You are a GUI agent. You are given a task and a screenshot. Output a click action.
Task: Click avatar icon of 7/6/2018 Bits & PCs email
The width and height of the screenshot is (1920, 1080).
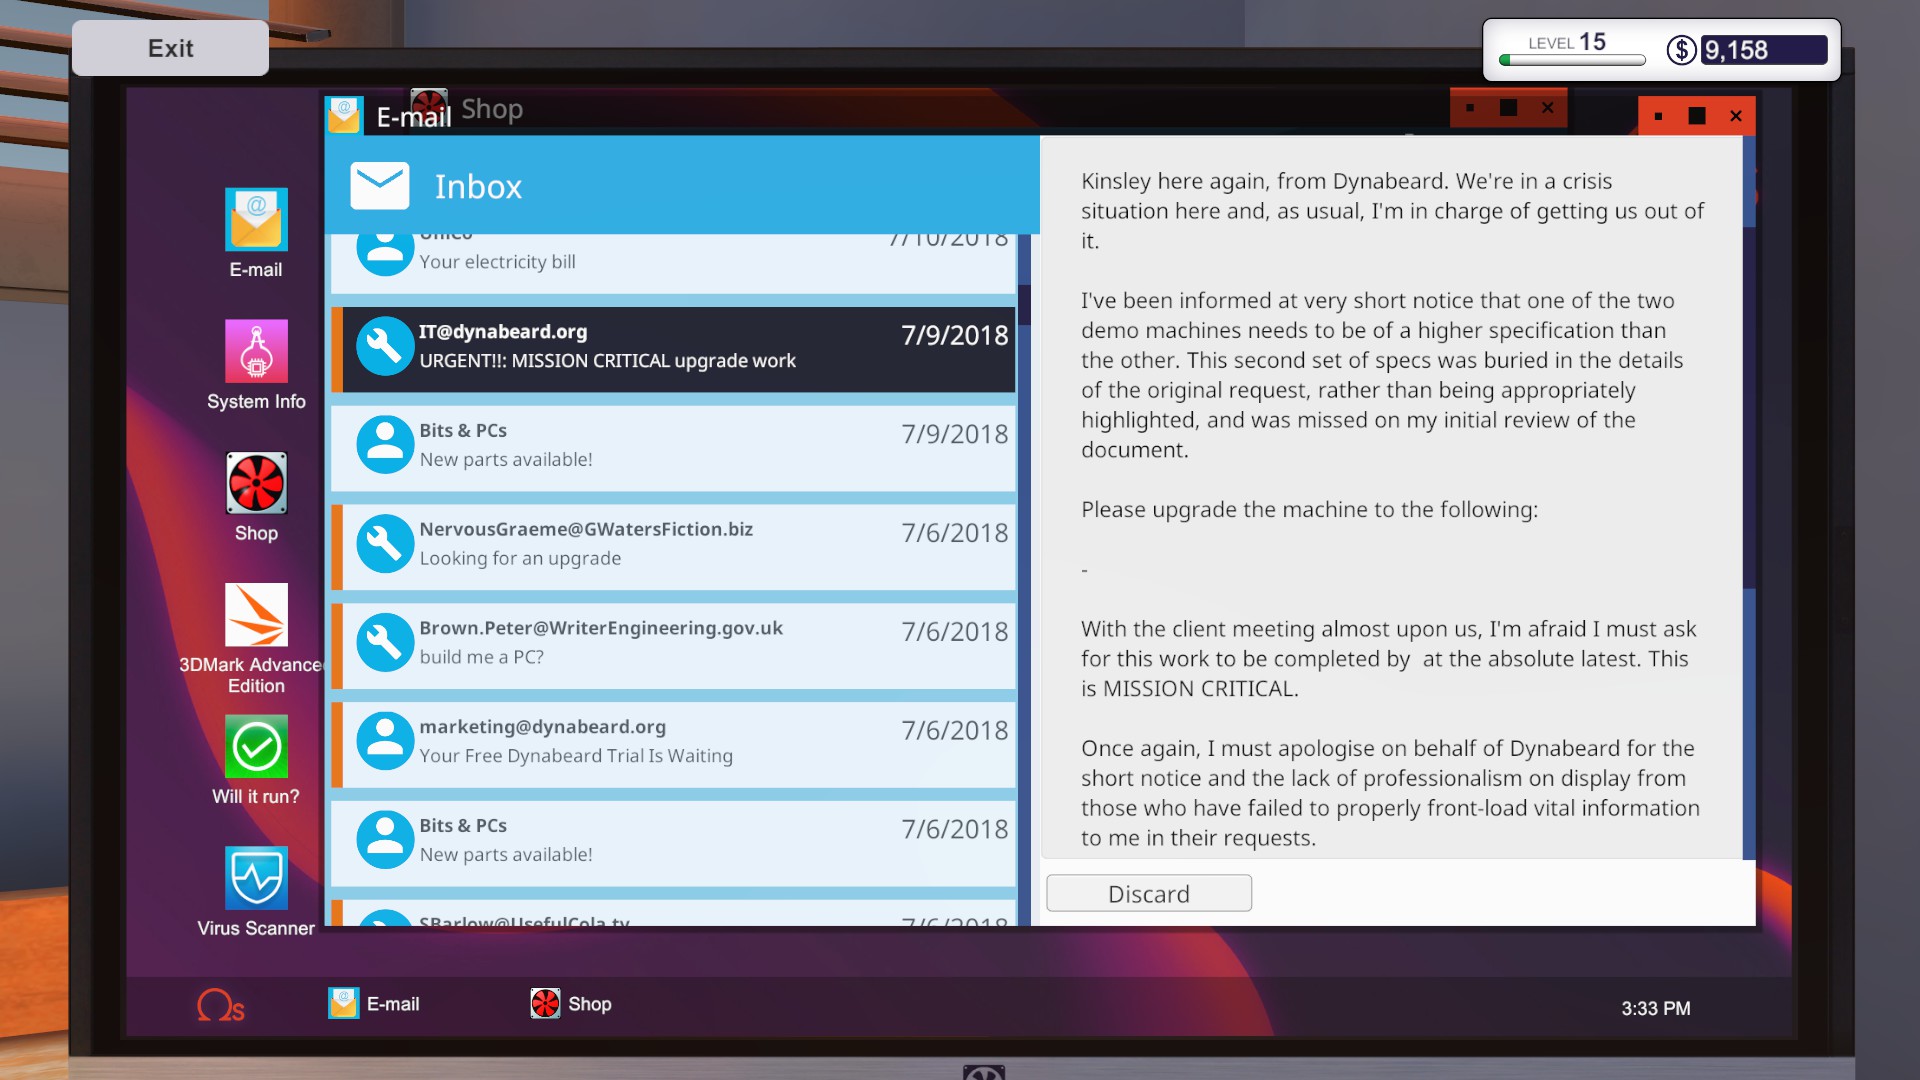385,840
